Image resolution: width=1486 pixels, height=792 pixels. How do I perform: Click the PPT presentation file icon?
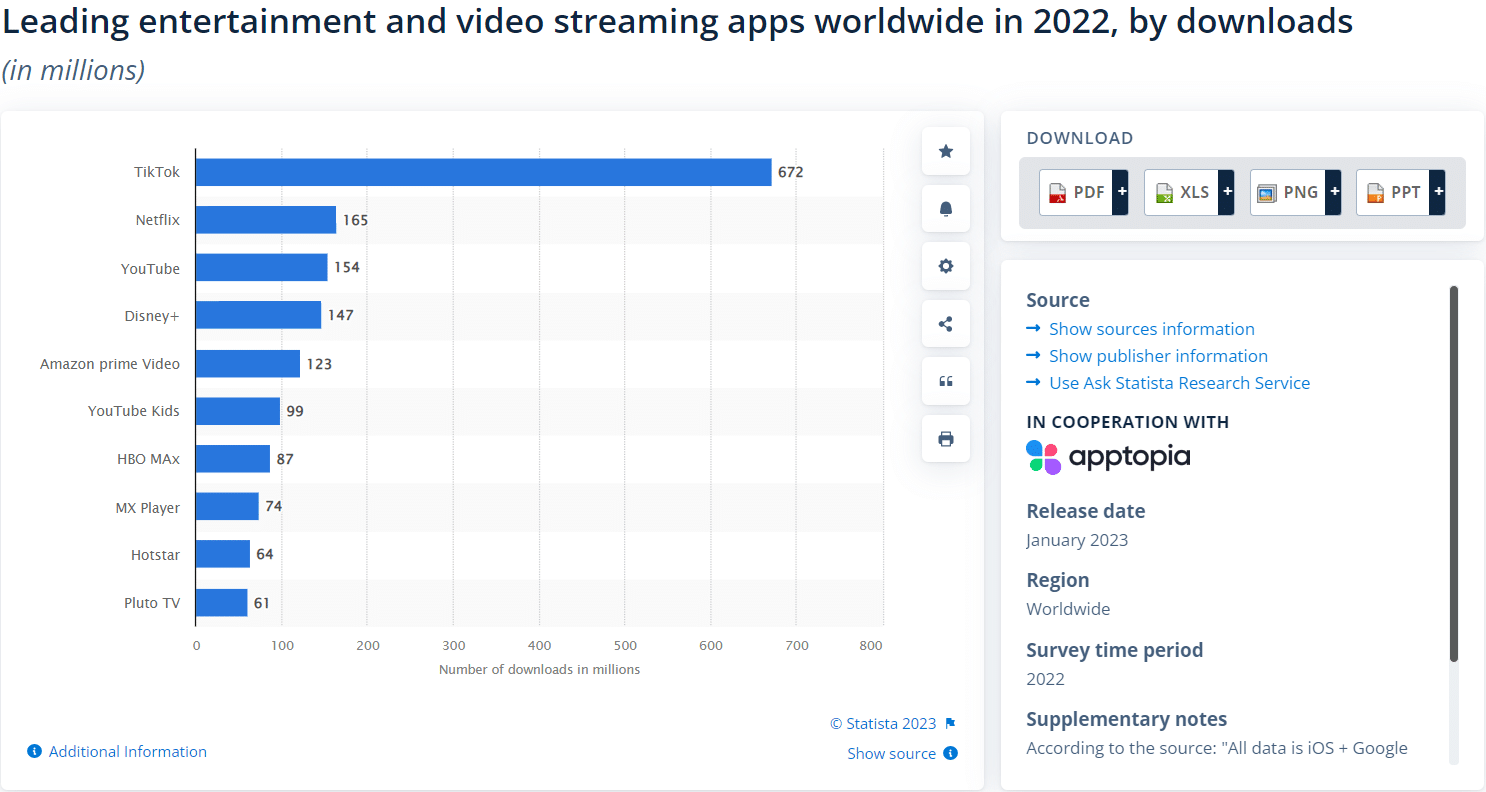[x=1375, y=193]
